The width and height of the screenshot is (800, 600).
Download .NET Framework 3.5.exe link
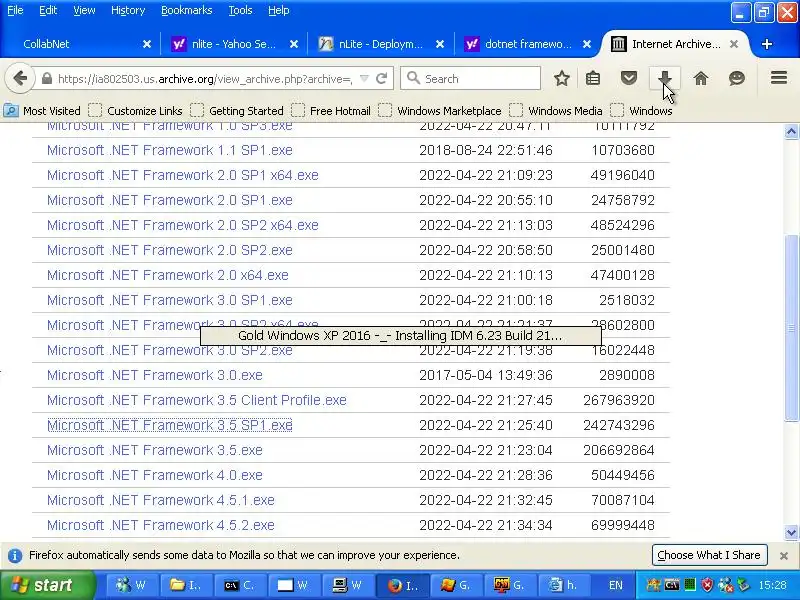(x=155, y=450)
